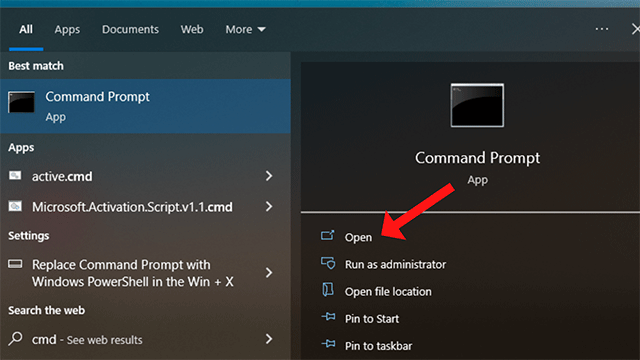Click the Open action icon
This screenshot has width=640, height=360.
tap(327, 236)
